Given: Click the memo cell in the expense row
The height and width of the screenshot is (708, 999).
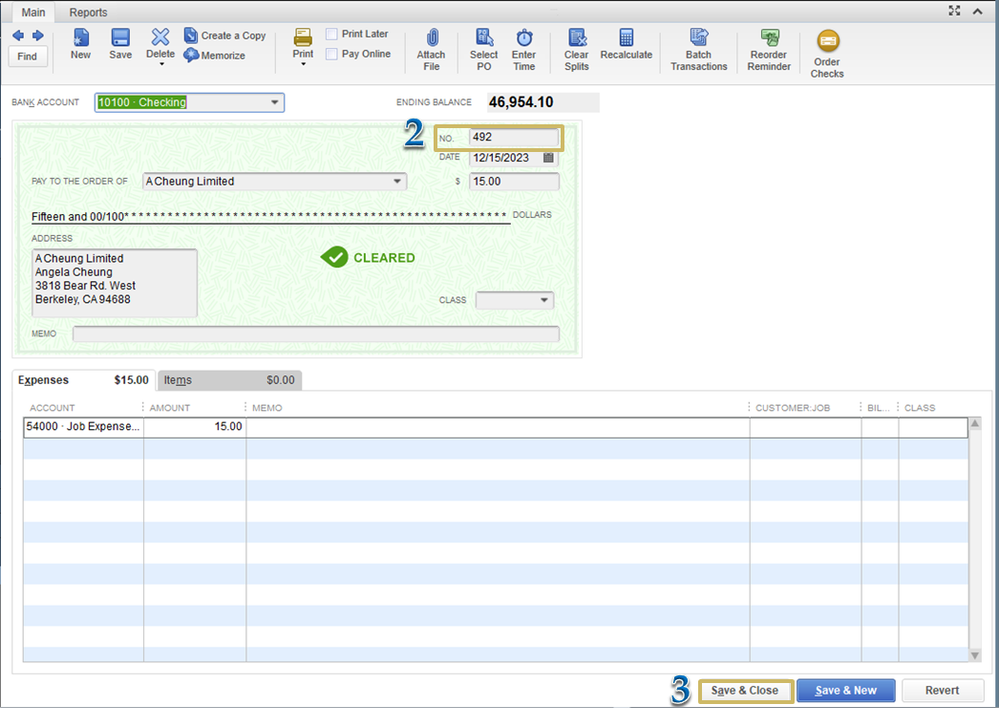Looking at the screenshot, I should coord(498,427).
